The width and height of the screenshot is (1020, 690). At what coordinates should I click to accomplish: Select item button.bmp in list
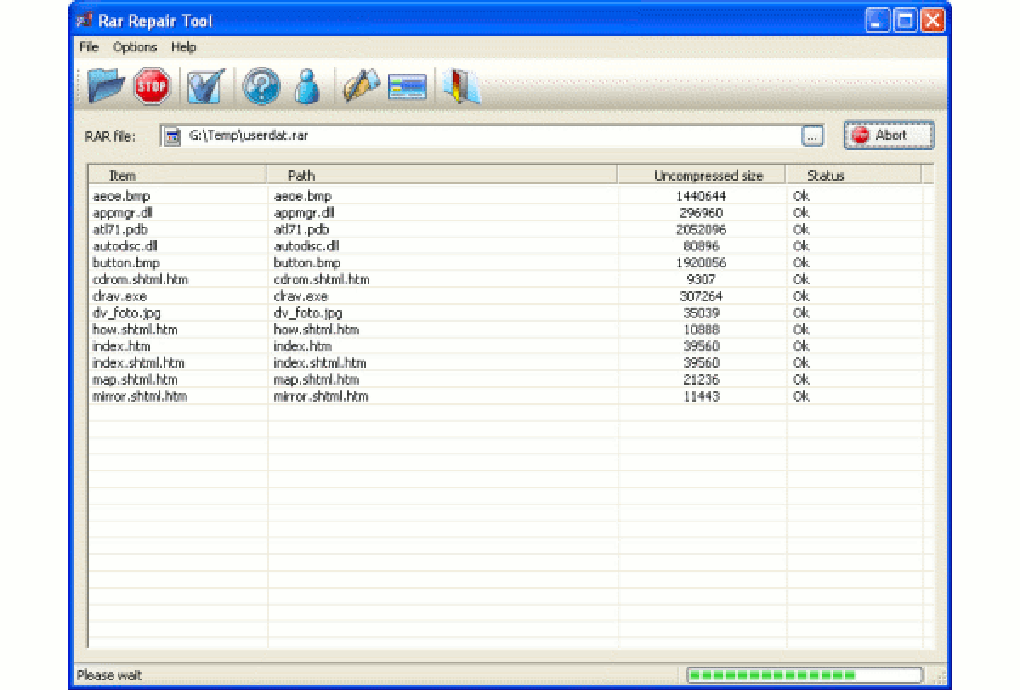tap(126, 263)
